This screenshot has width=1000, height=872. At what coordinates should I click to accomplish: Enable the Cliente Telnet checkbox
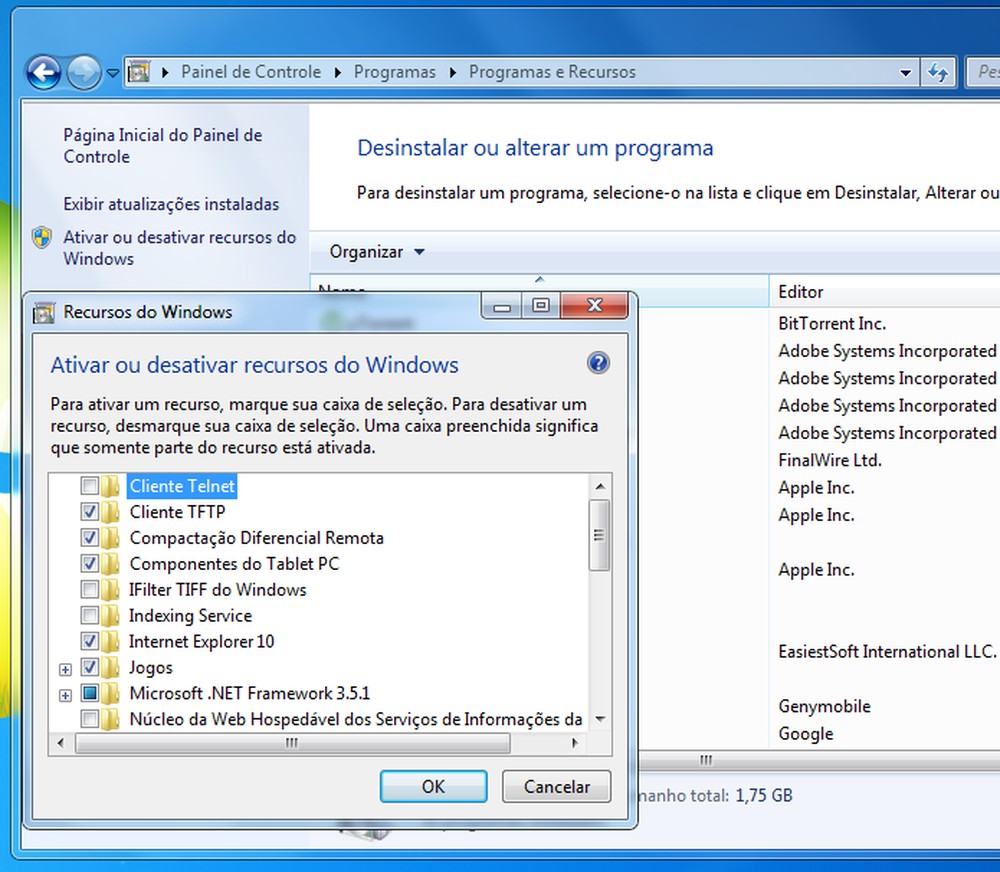(88, 486)
